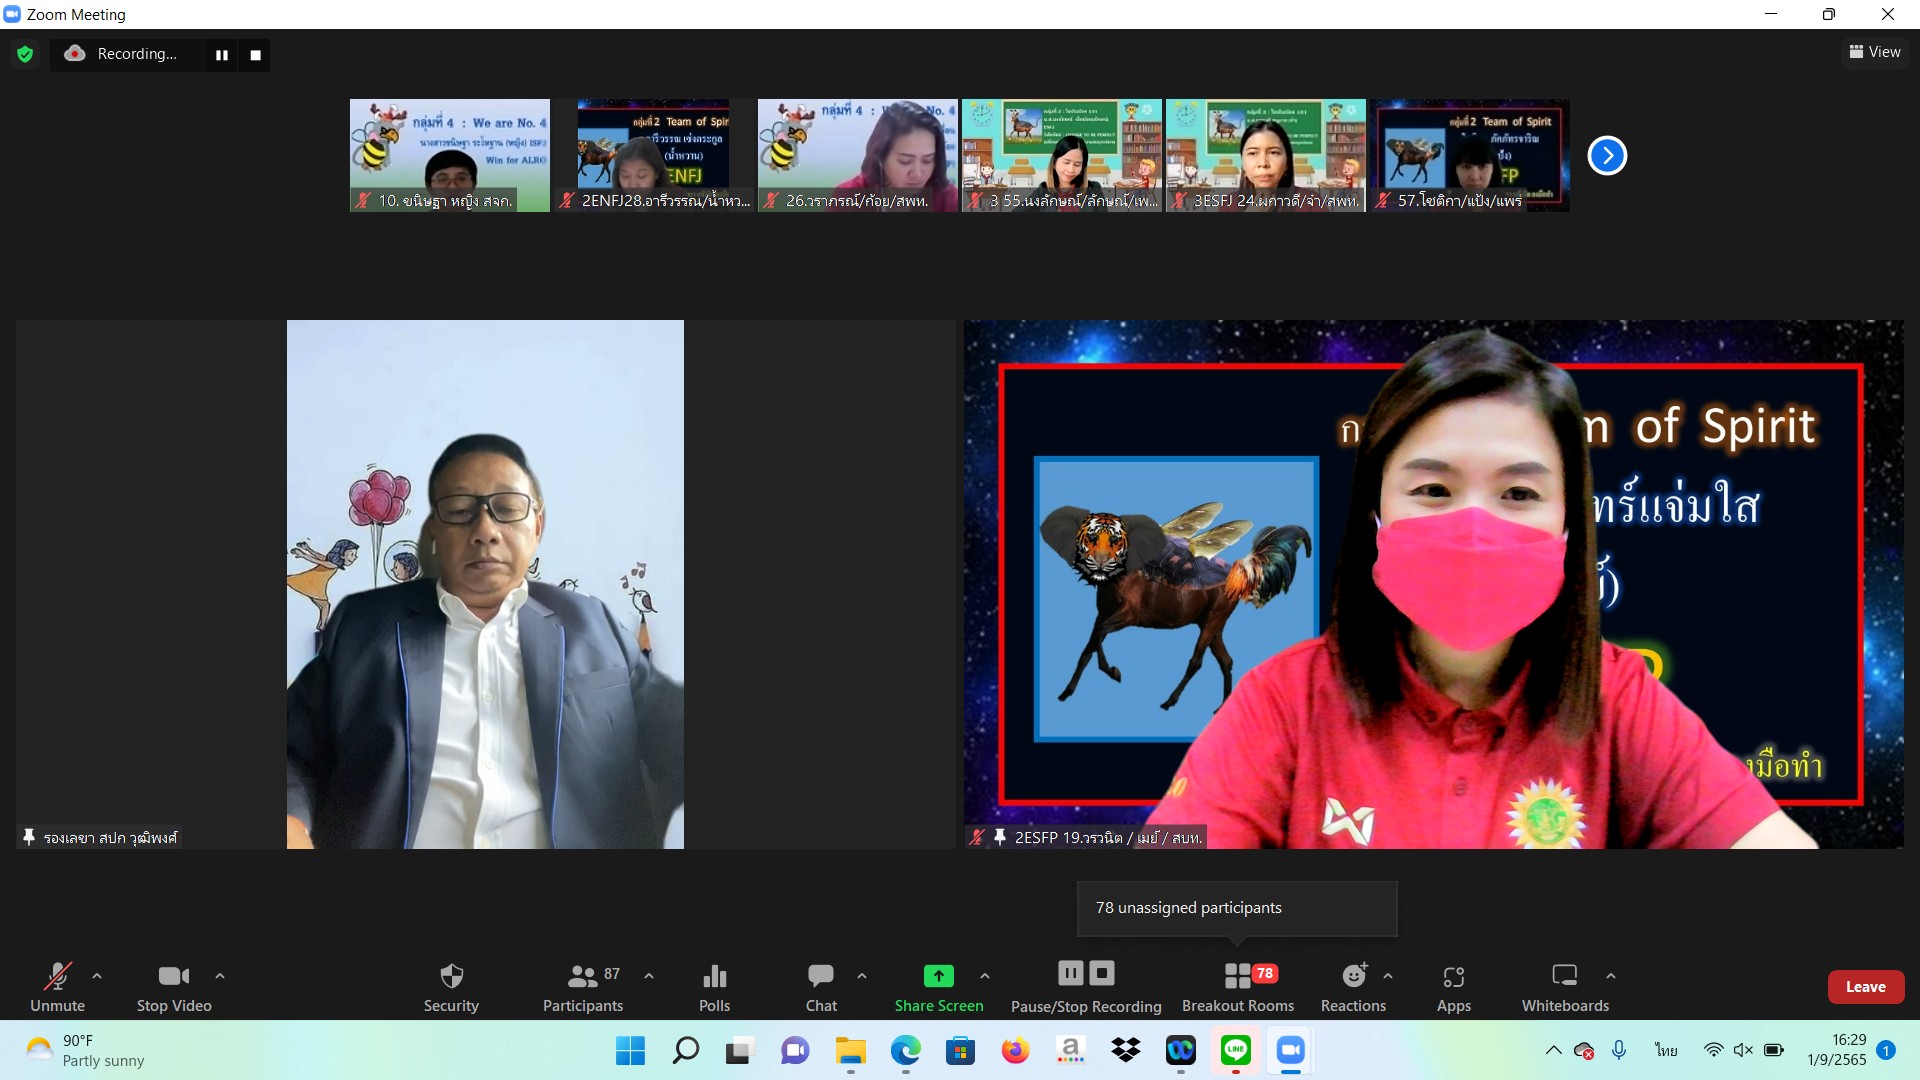The image size is (1920, 1080).
Task: Open Zoom Apps panel
Action: point(1453,986)
